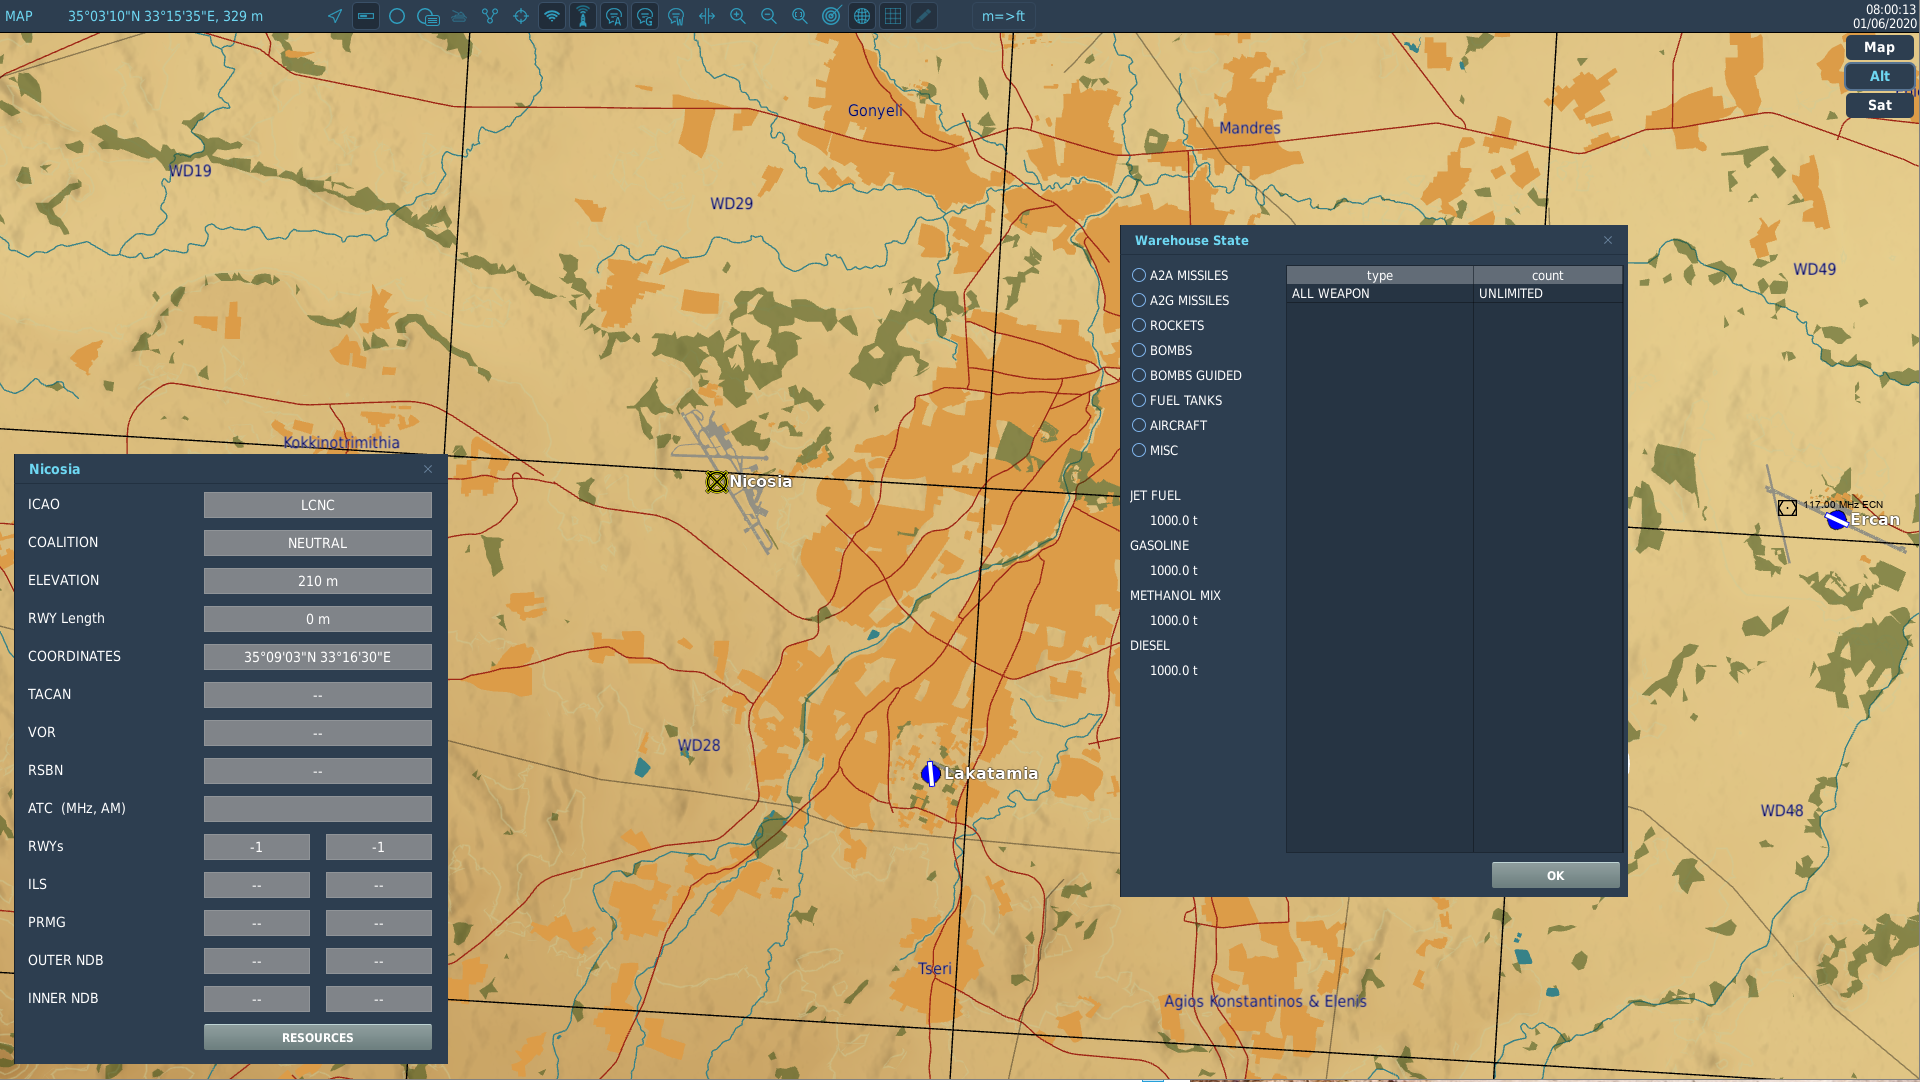This screenshot has width=1920, height=1082.
Task: Switch to the Alt map view
Action: click(x=1880, y=76)
